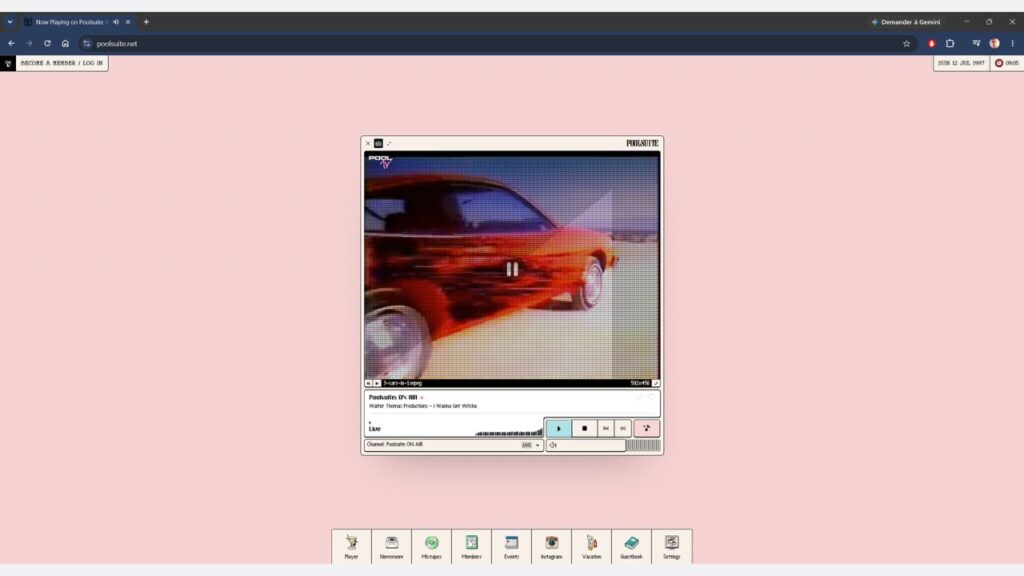The image size is (1024, 576).
Task: Open the Settings dock icon
Action: [x=671, y=547]
